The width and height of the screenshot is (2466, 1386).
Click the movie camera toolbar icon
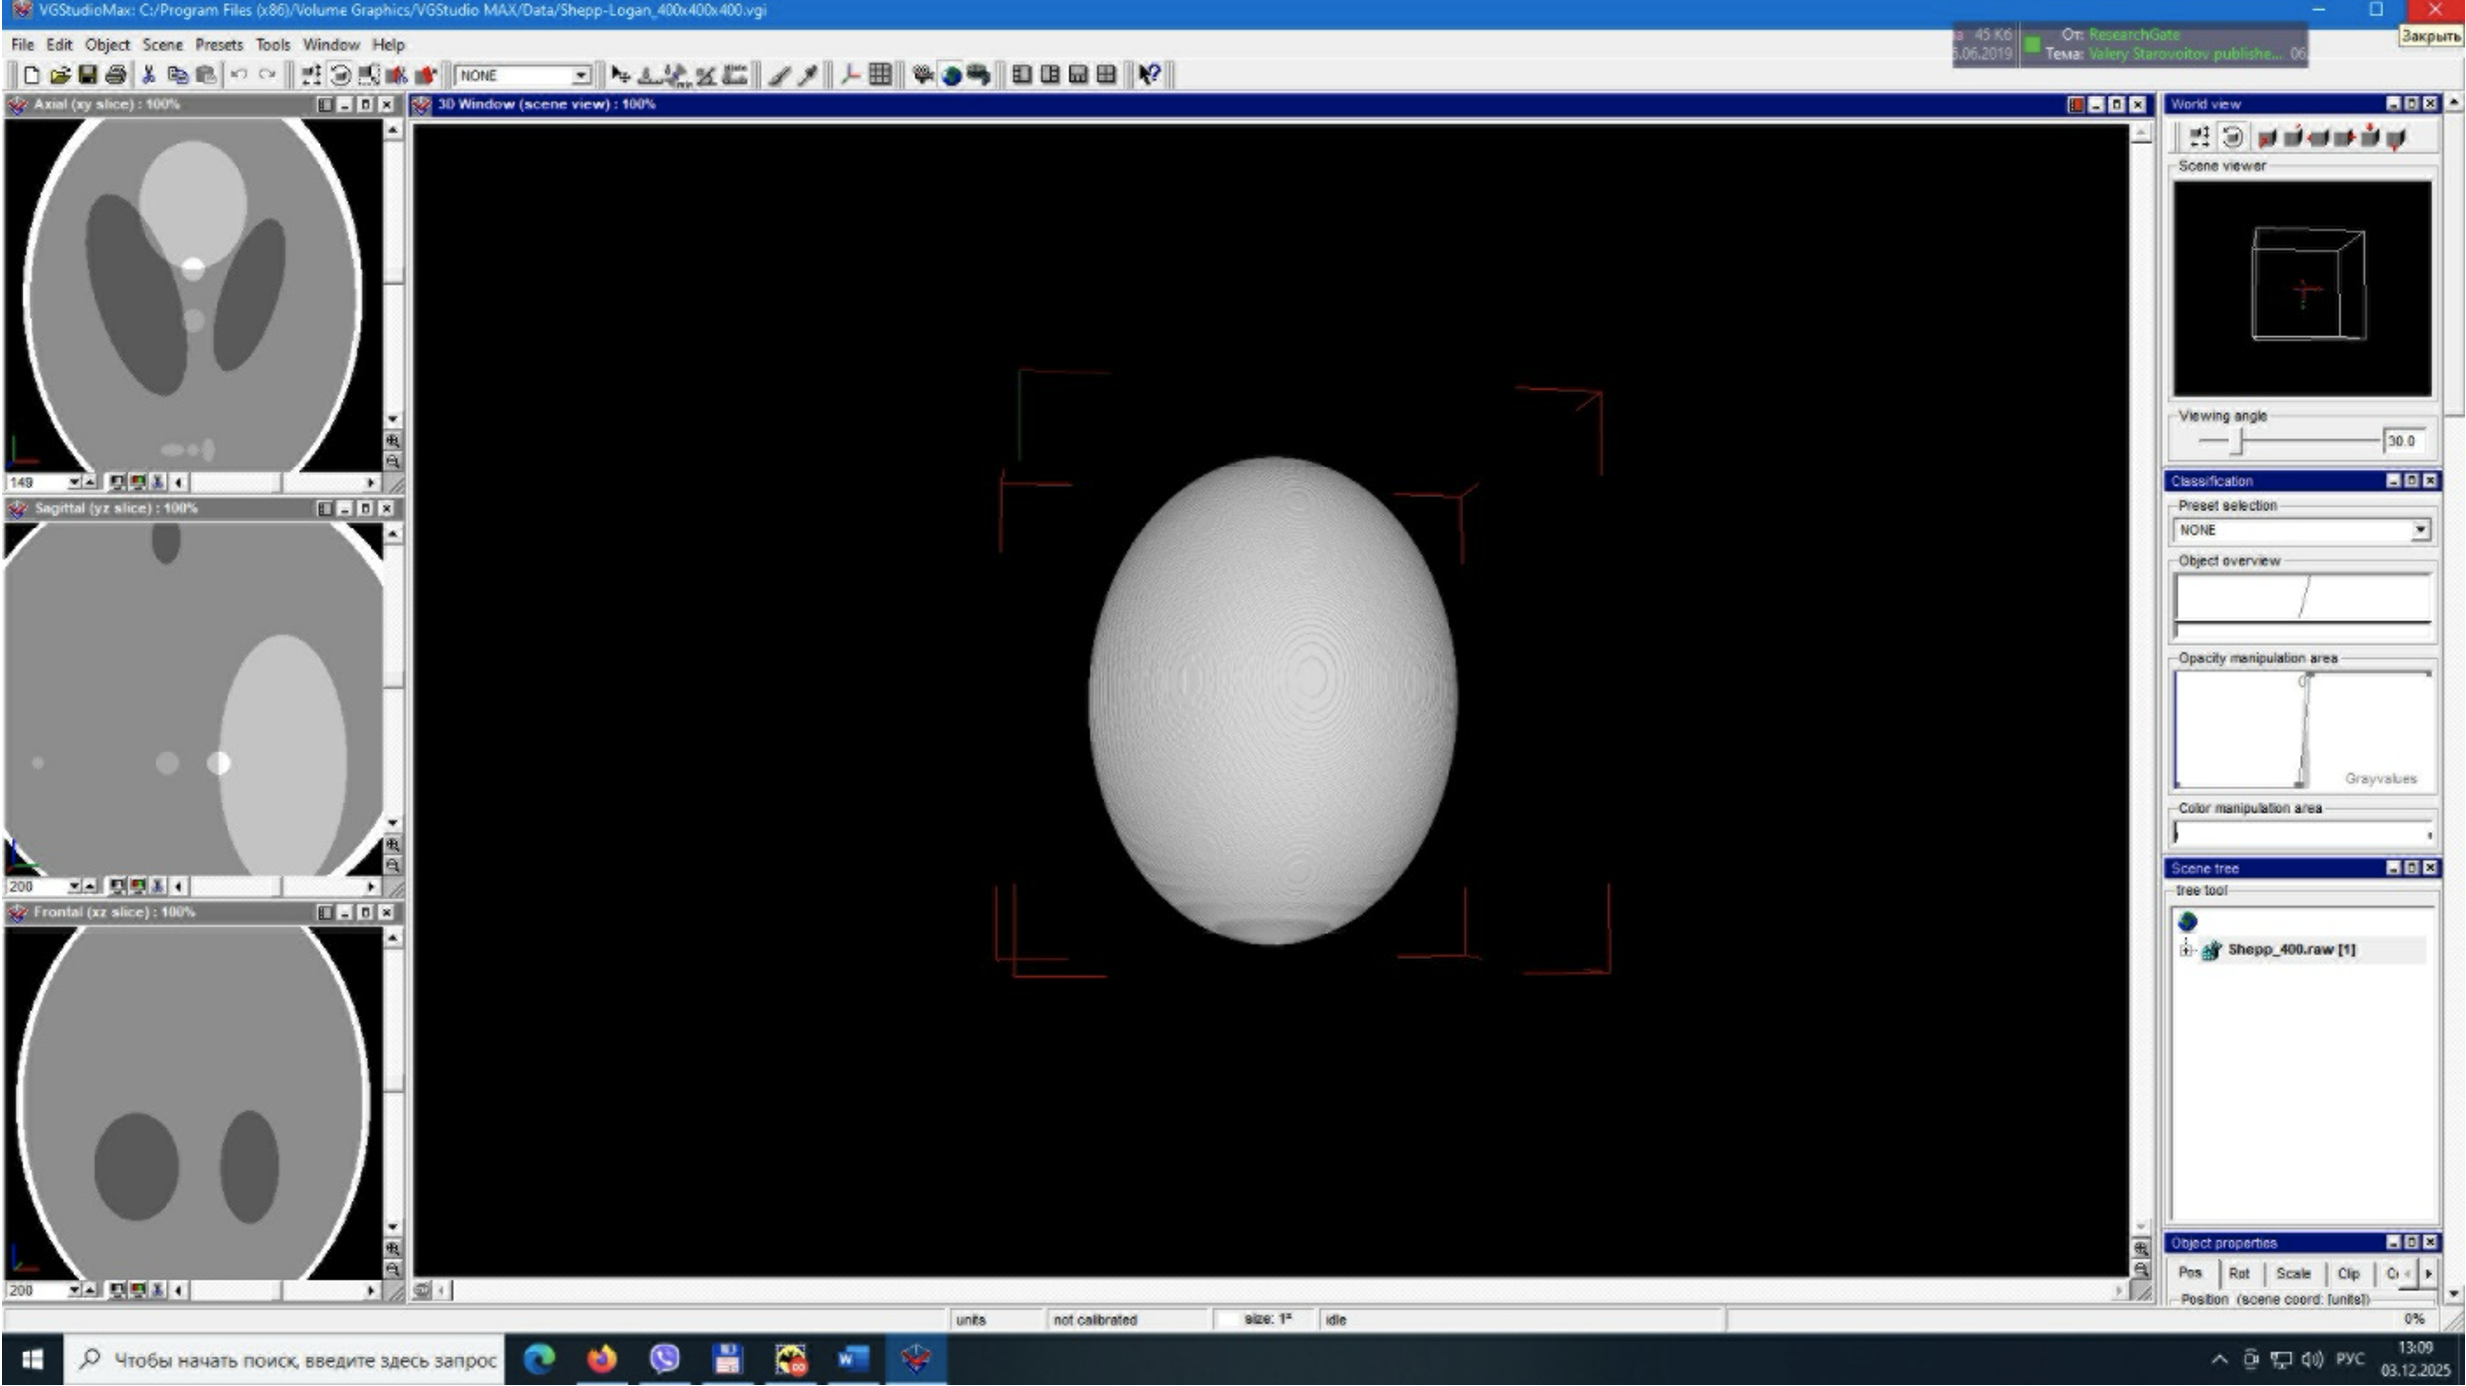click(922, 75)
